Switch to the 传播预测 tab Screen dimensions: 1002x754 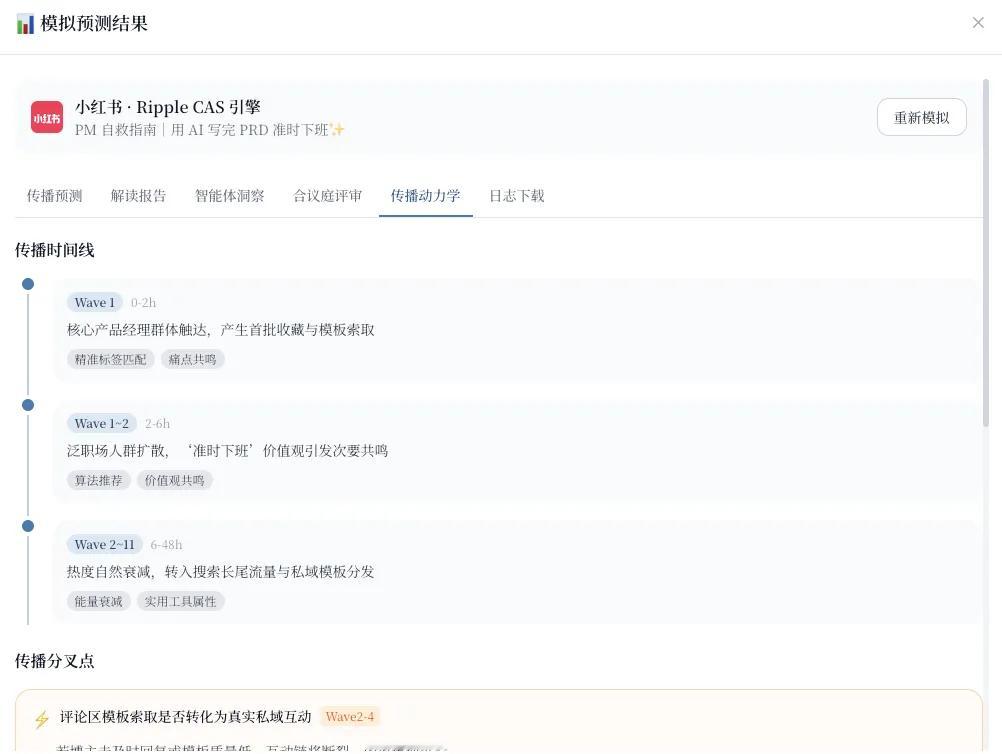[x=54, y=196]
